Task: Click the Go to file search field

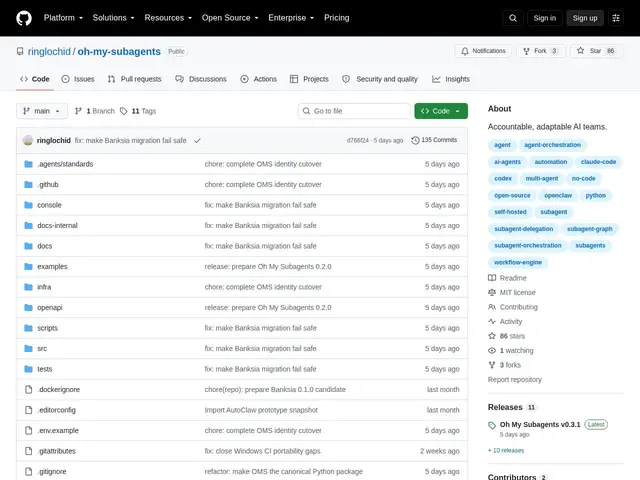Action: pyautogui.click(x=354, y=111)
